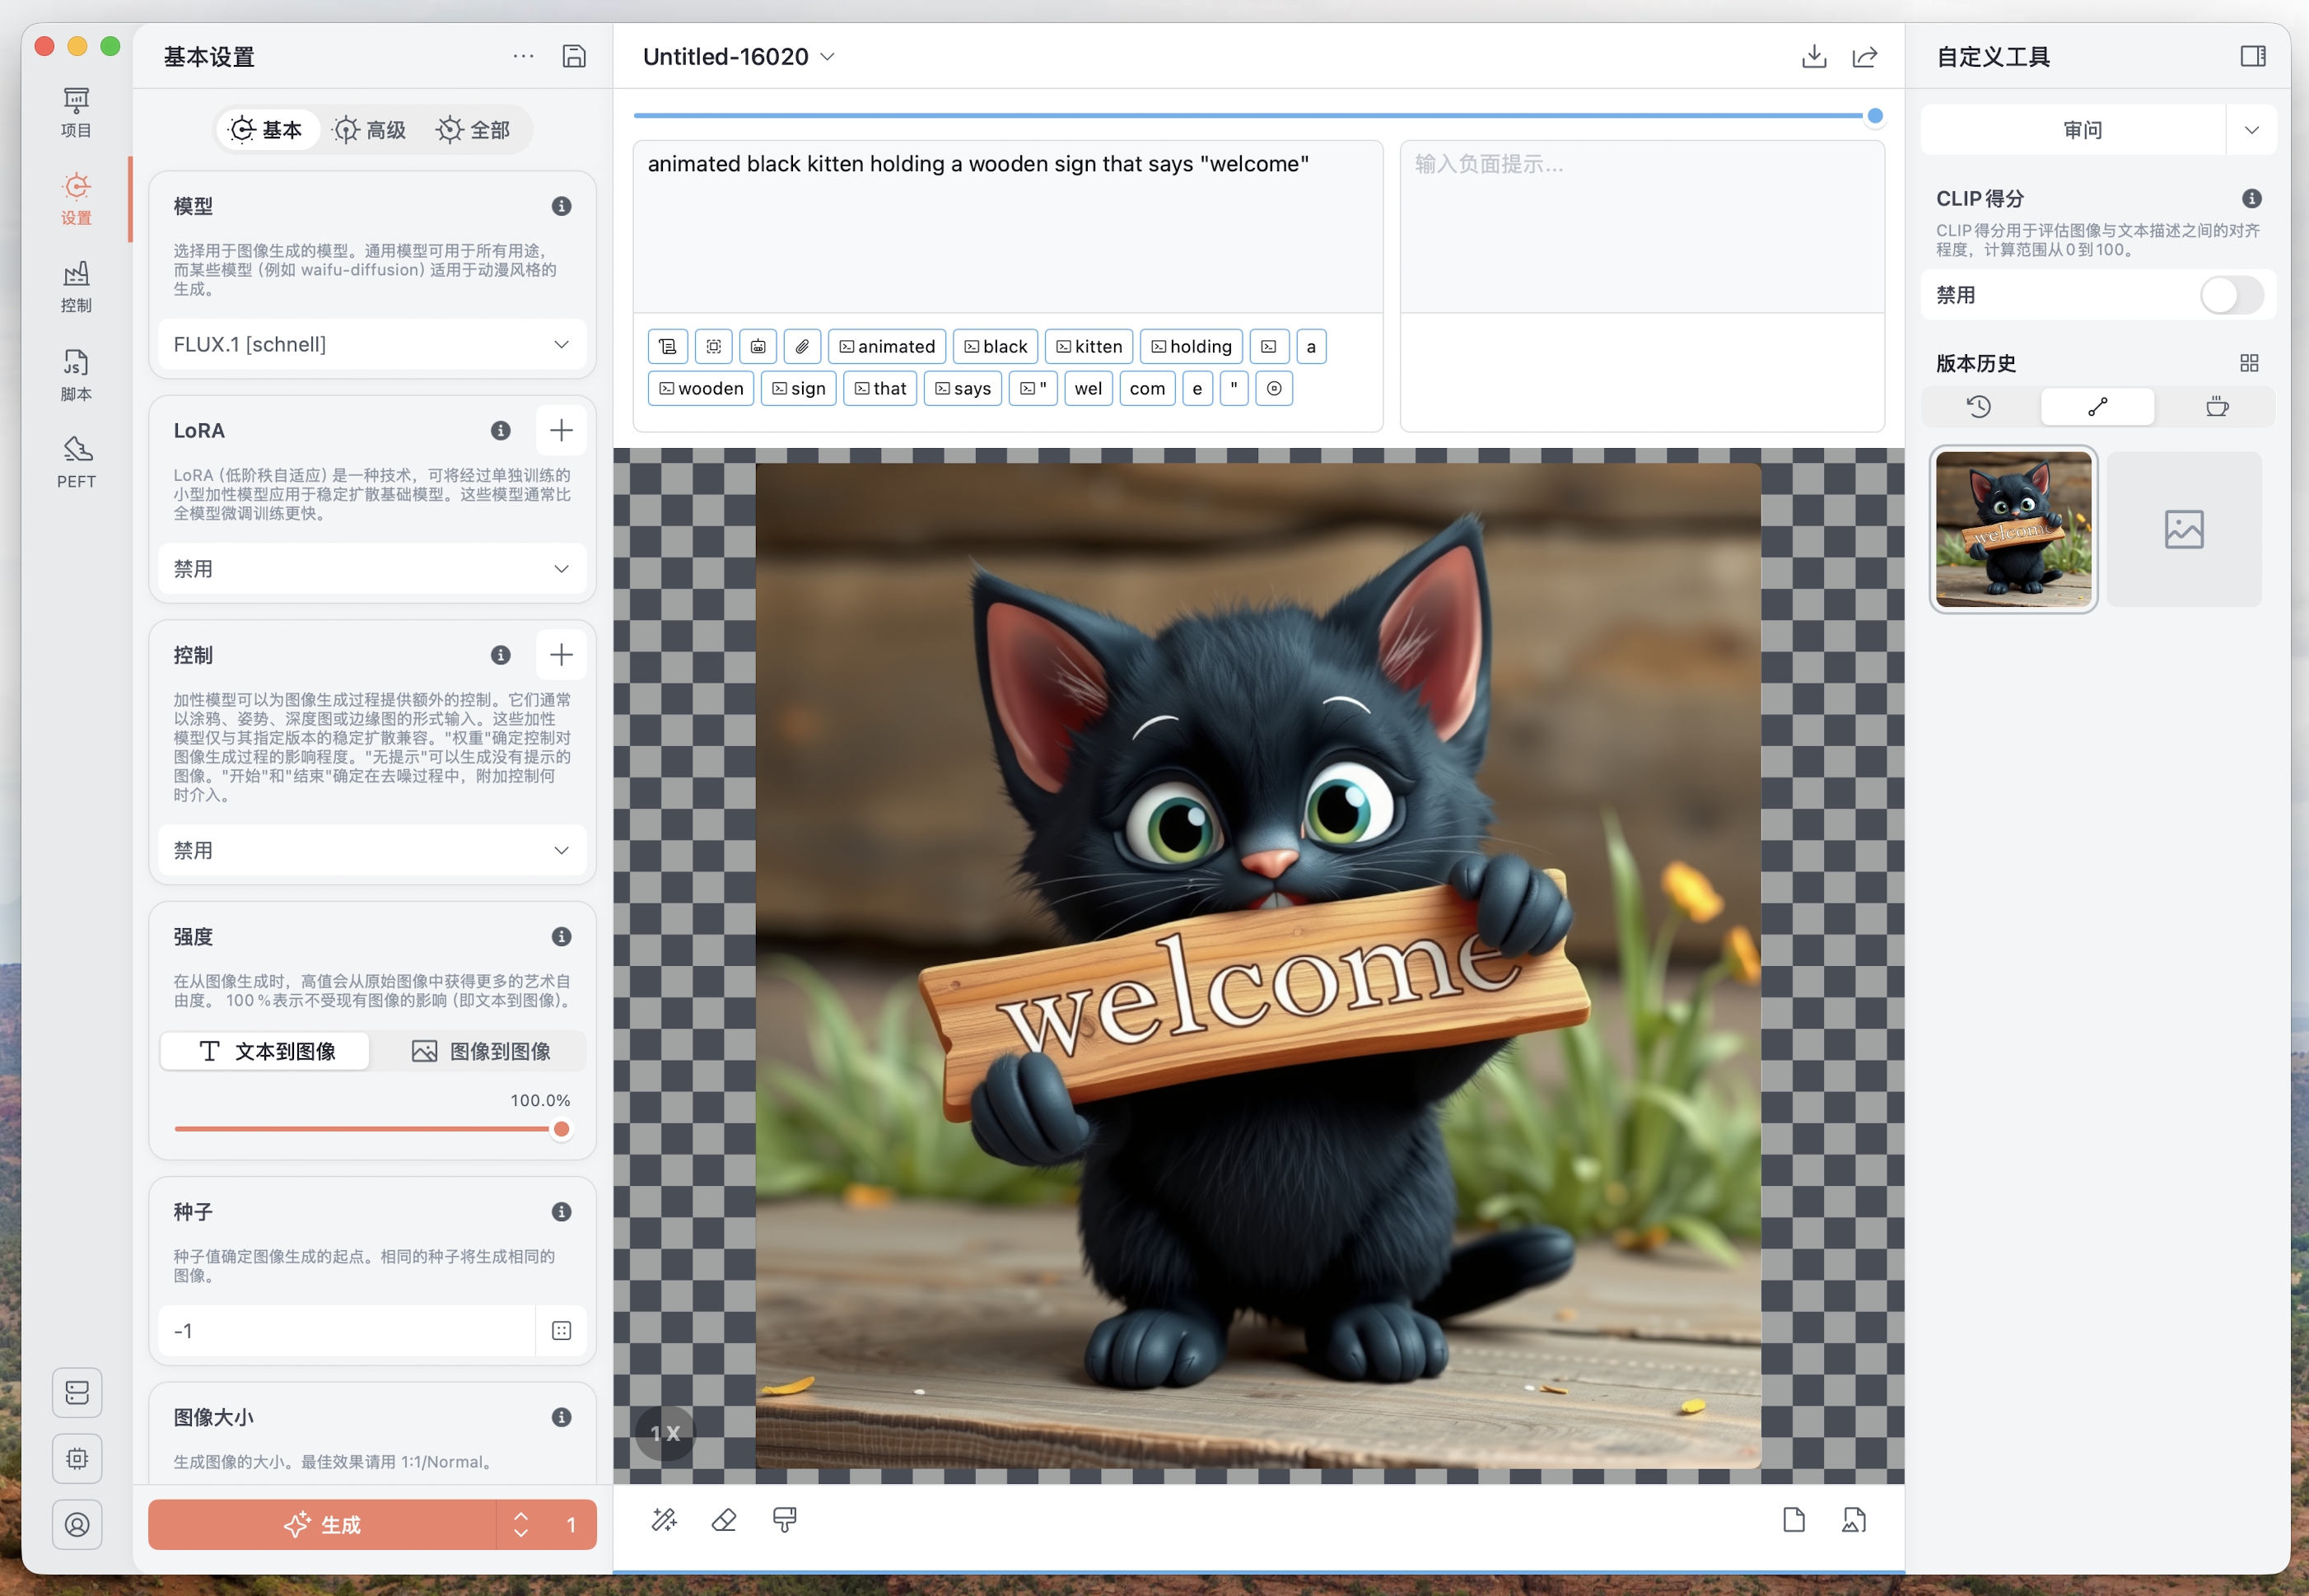
Task: Click the strength slider handle at 100%
Action: pyautogui.click(x=562, y=1129)
